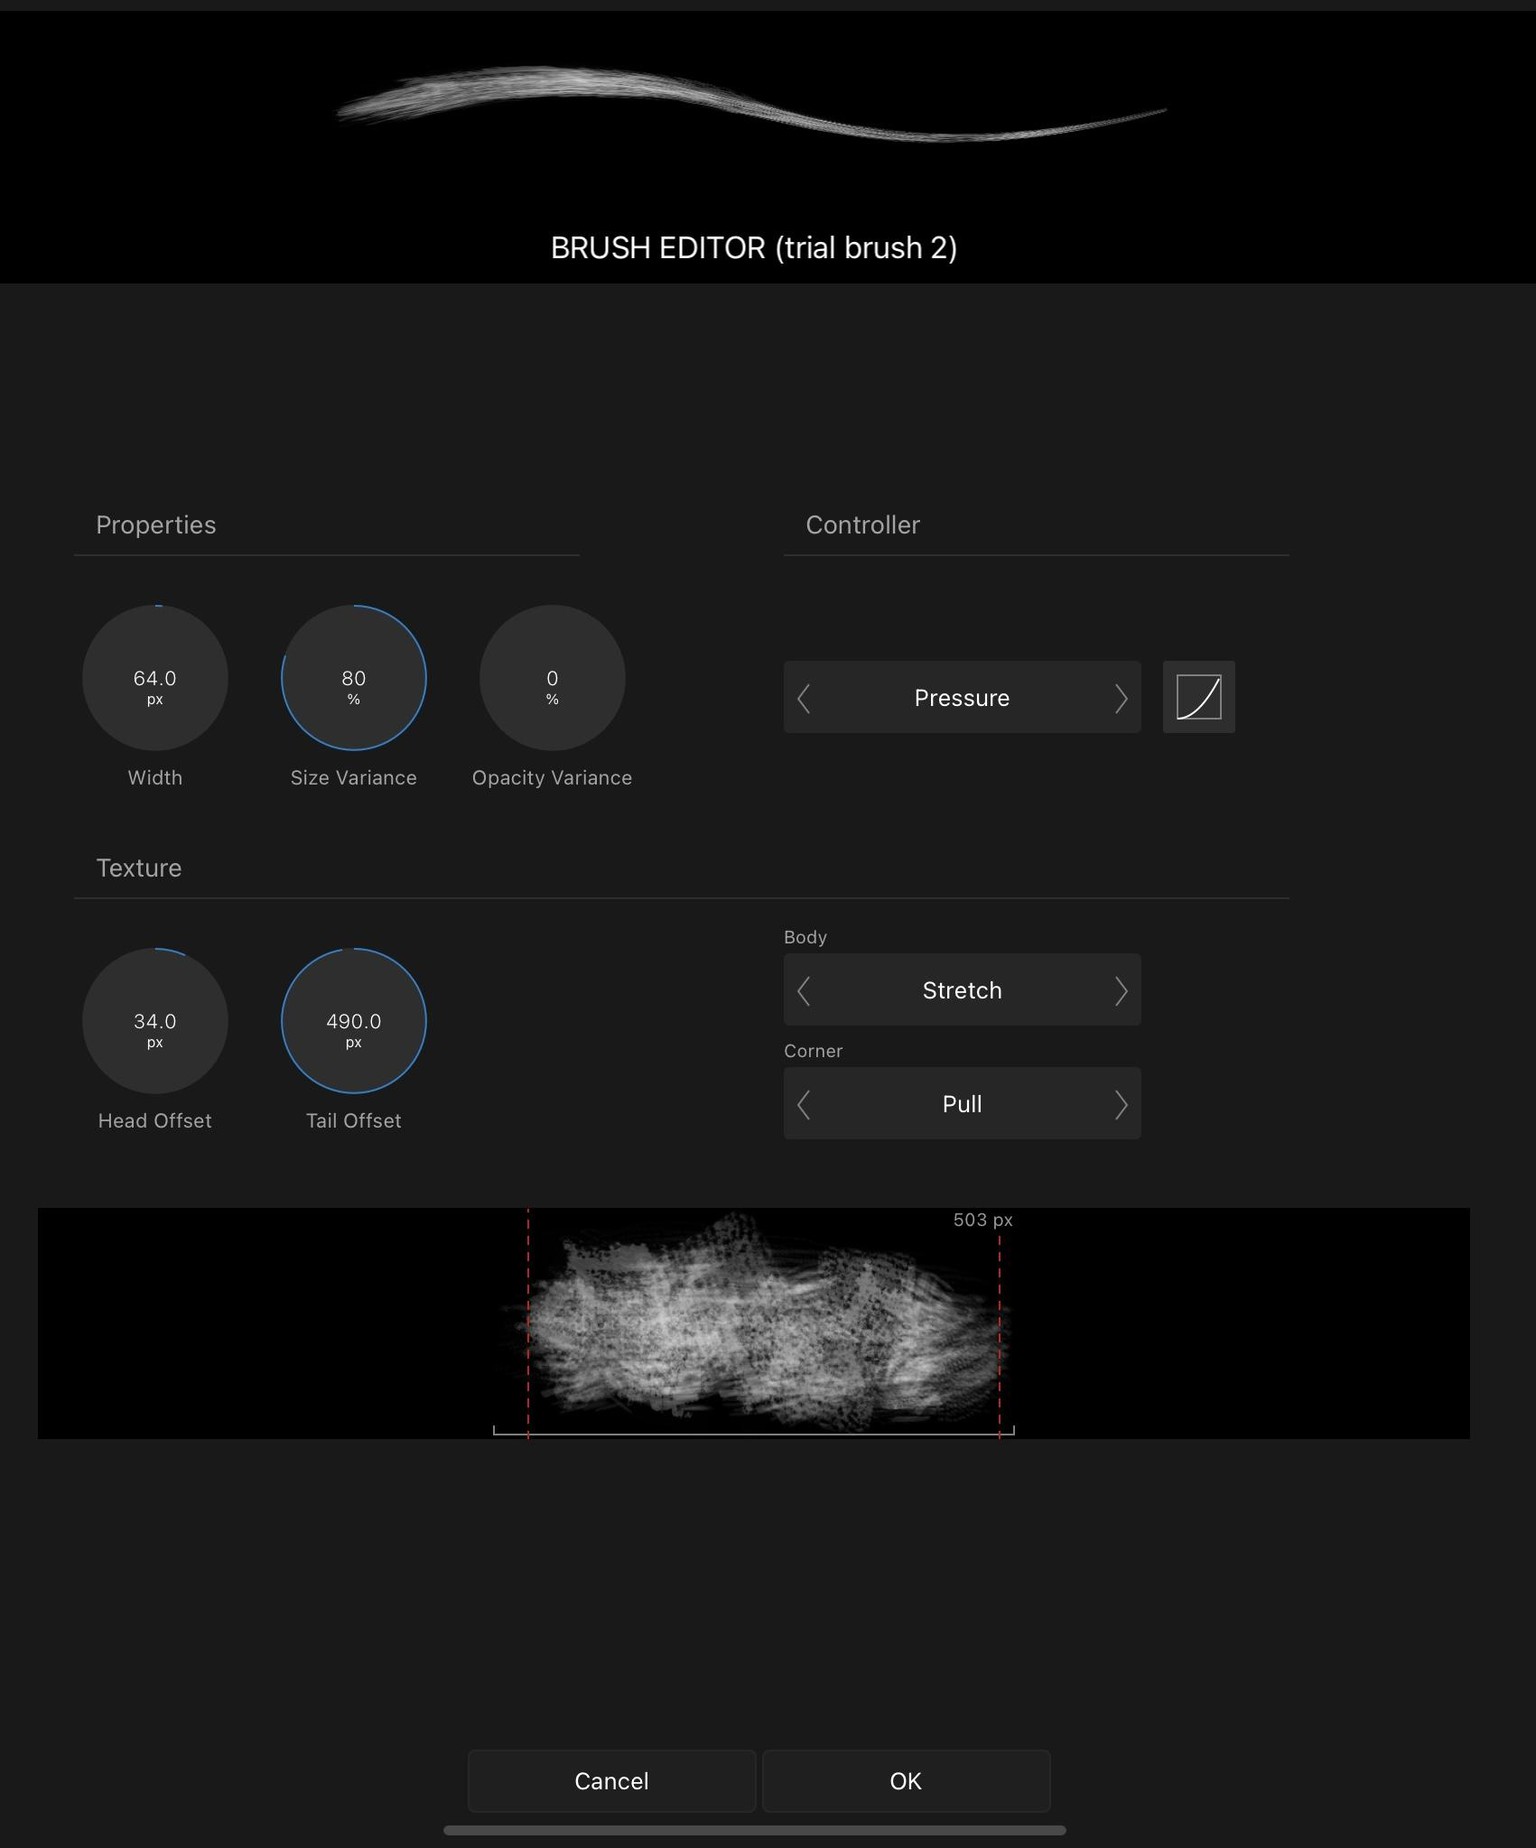Tap the home indicator bar at bottom
The image size is (1536, 1848).
(x=754, y=1830)
